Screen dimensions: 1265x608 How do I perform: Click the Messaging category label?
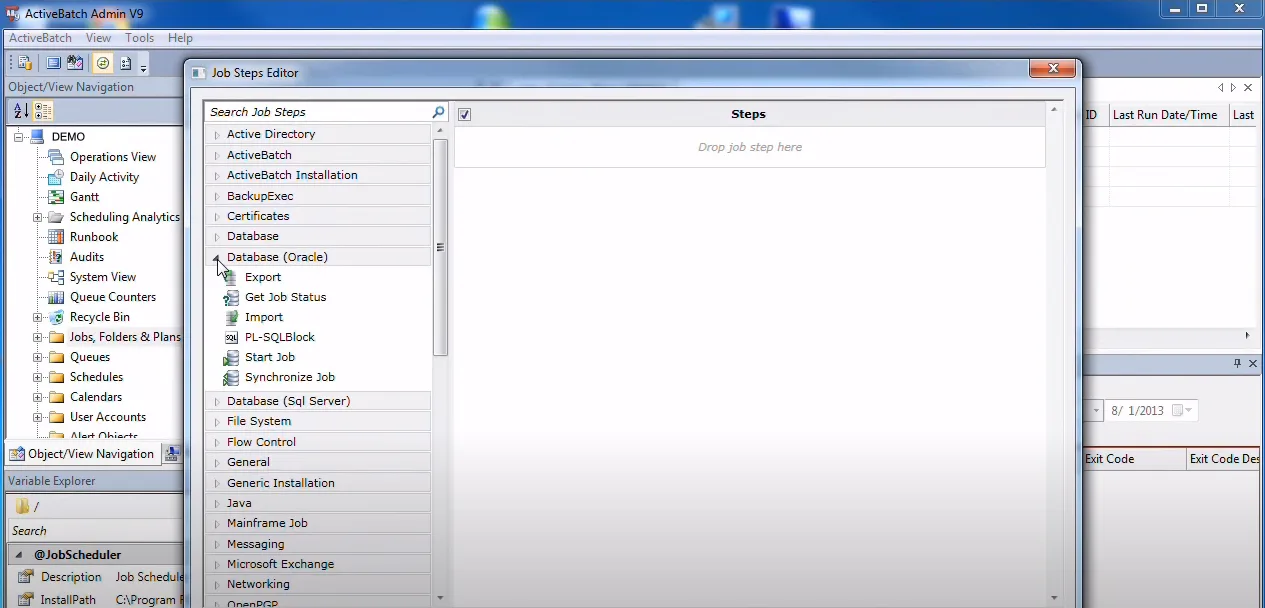pos(255,544)
